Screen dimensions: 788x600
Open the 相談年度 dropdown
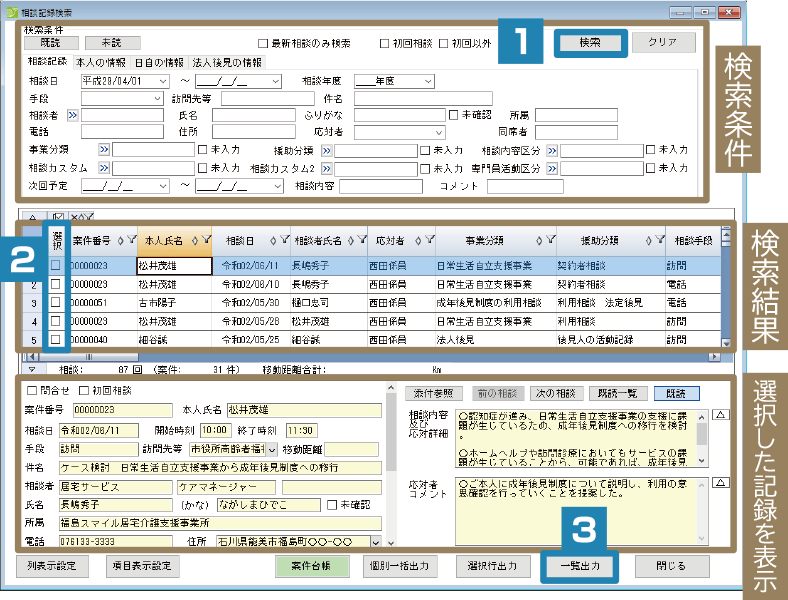[x=428, y=81]
